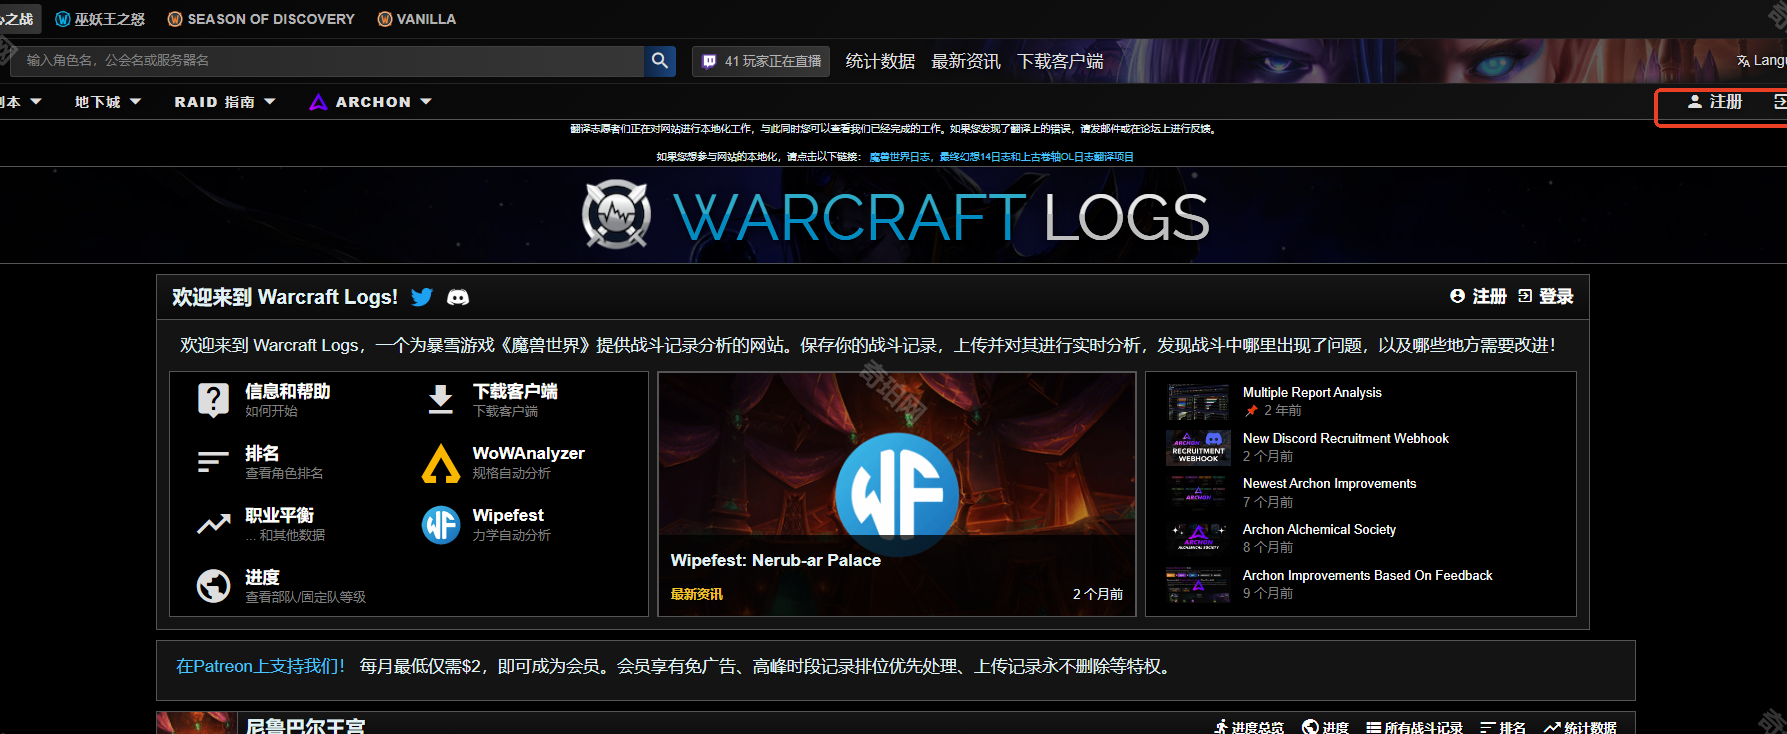Image resolution: width=1787 pixels, height=734 pixels.
Task: Expand the 本 dropdown at far left
Action: [21, 102]
